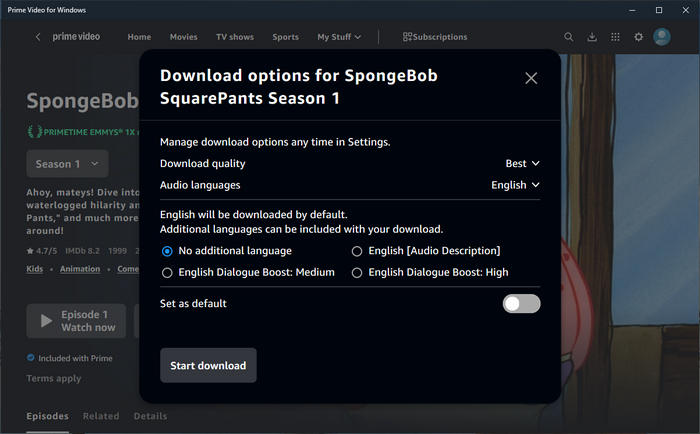Open Subscriptions page
This screenshot has height=434, width=700.
(435, 37)
